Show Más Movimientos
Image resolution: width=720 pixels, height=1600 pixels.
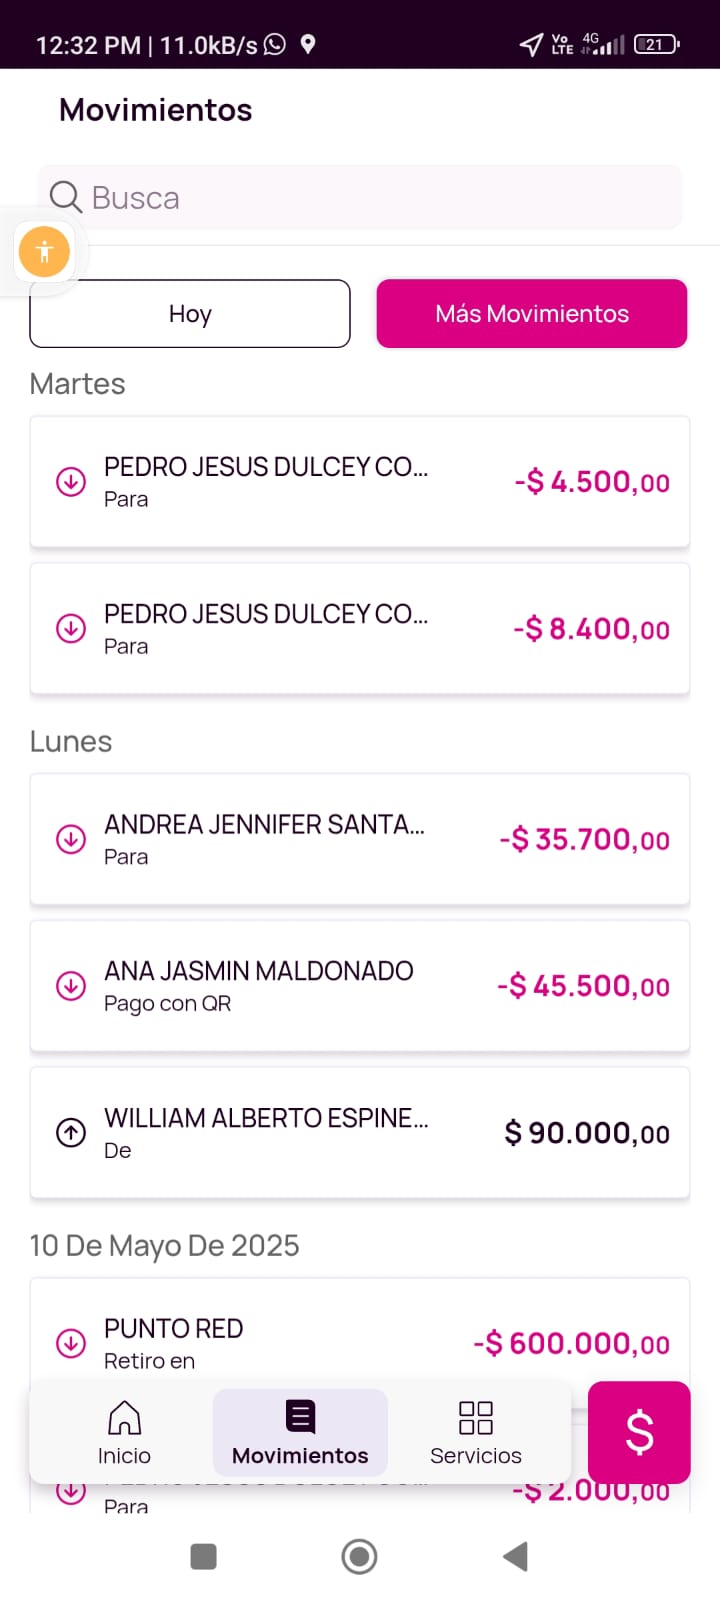point(531,314)
